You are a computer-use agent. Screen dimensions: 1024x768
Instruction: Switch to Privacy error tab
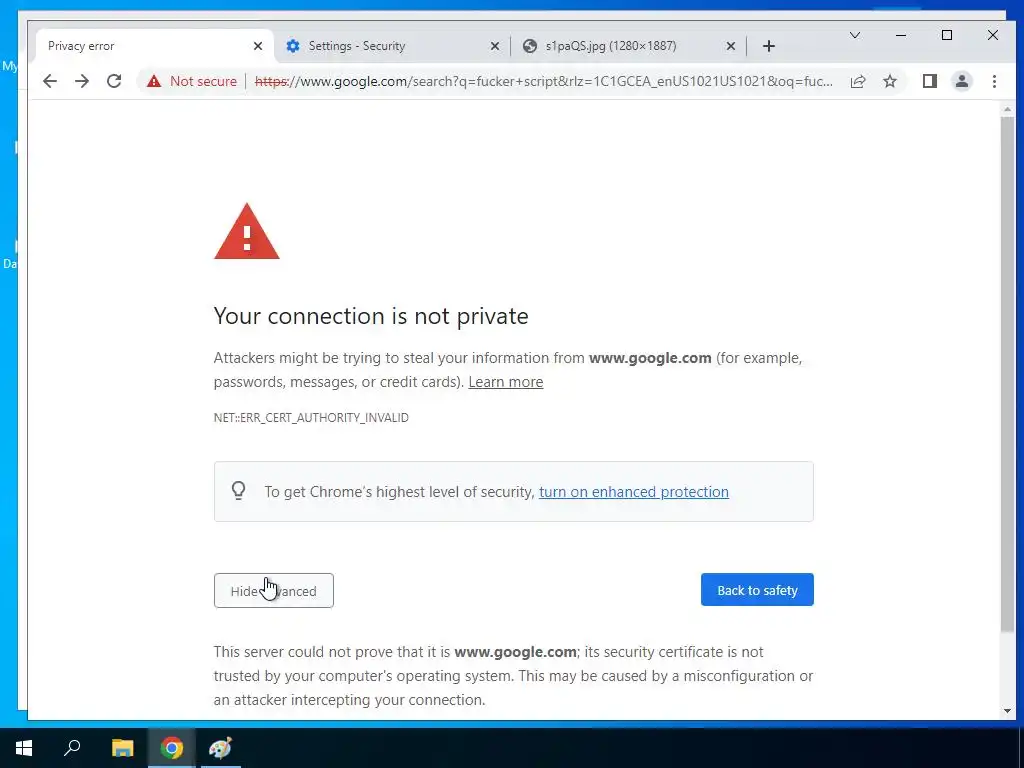point(149,46)
